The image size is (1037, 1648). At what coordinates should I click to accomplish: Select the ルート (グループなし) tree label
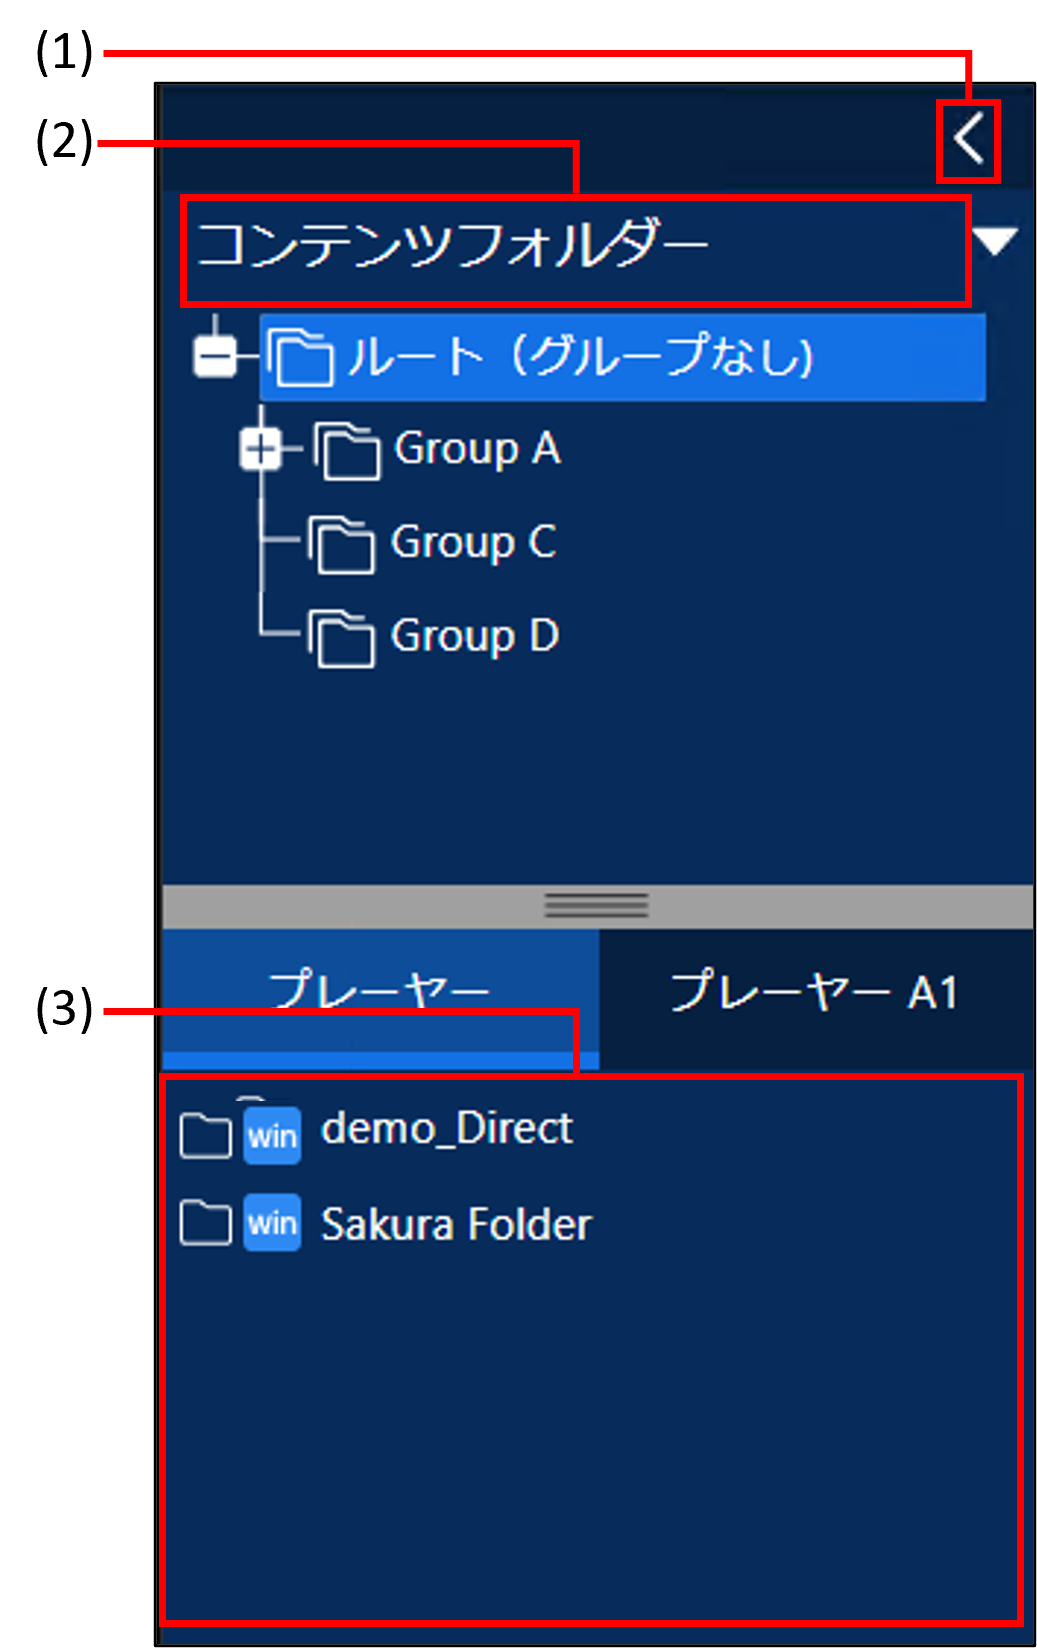pyautogui.click(x=580, y=357)
